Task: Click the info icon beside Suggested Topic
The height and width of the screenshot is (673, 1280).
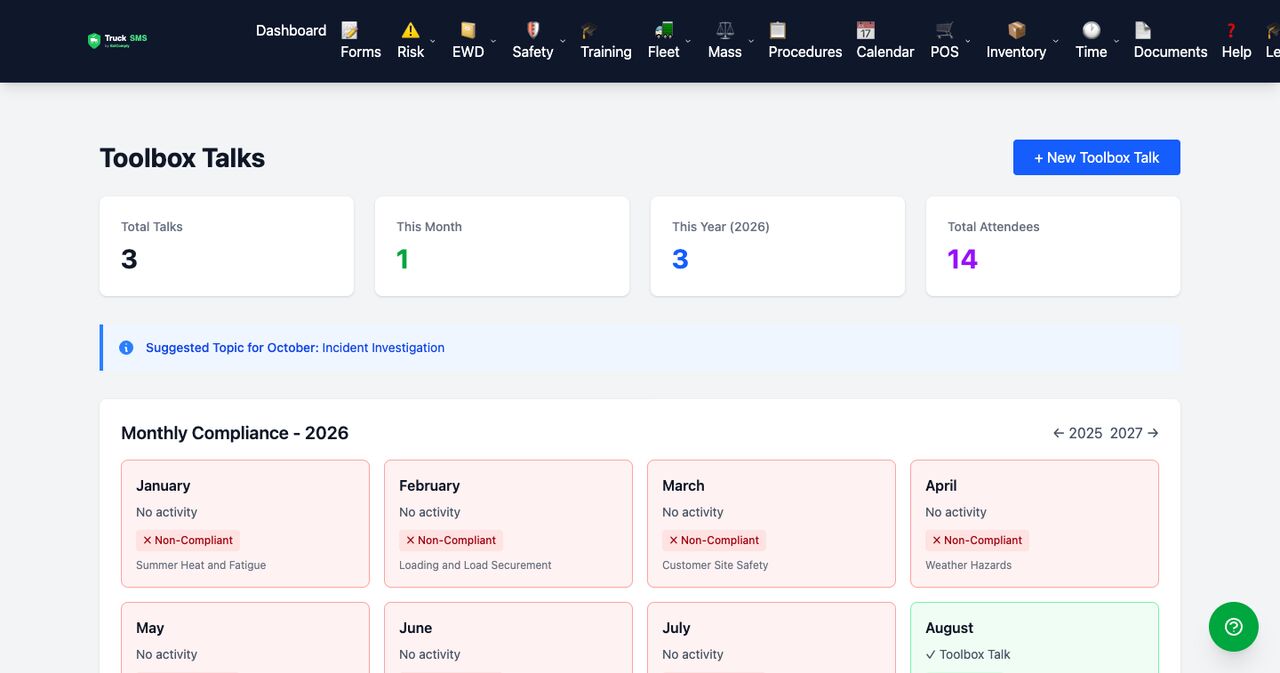Action: coord(126,348)
